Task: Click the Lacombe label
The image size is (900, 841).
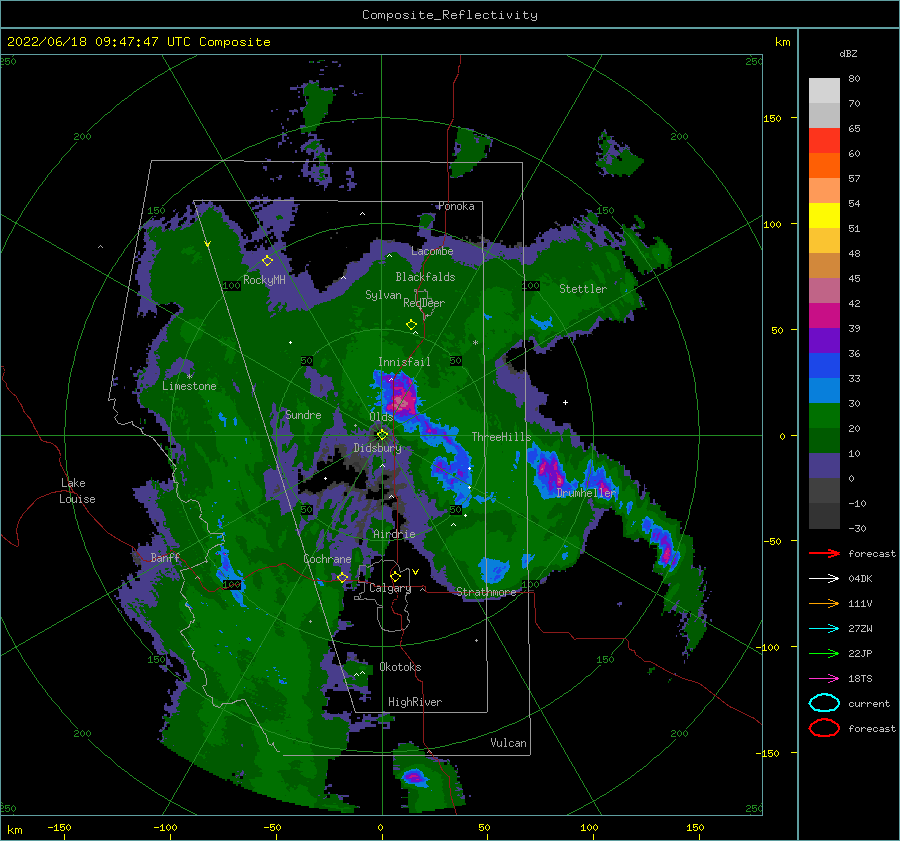Action: click(x=432, y=251)
